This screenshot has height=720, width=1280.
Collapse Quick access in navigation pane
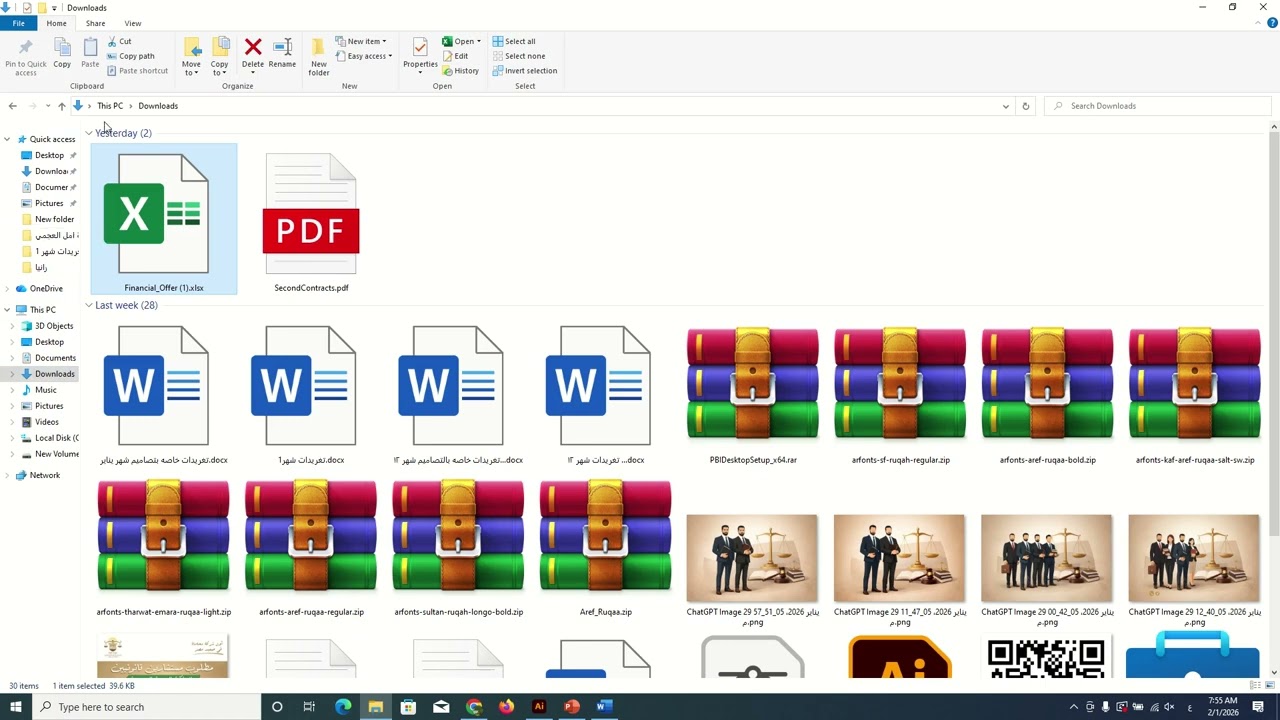pyautogui.click(x=7, y=139)
